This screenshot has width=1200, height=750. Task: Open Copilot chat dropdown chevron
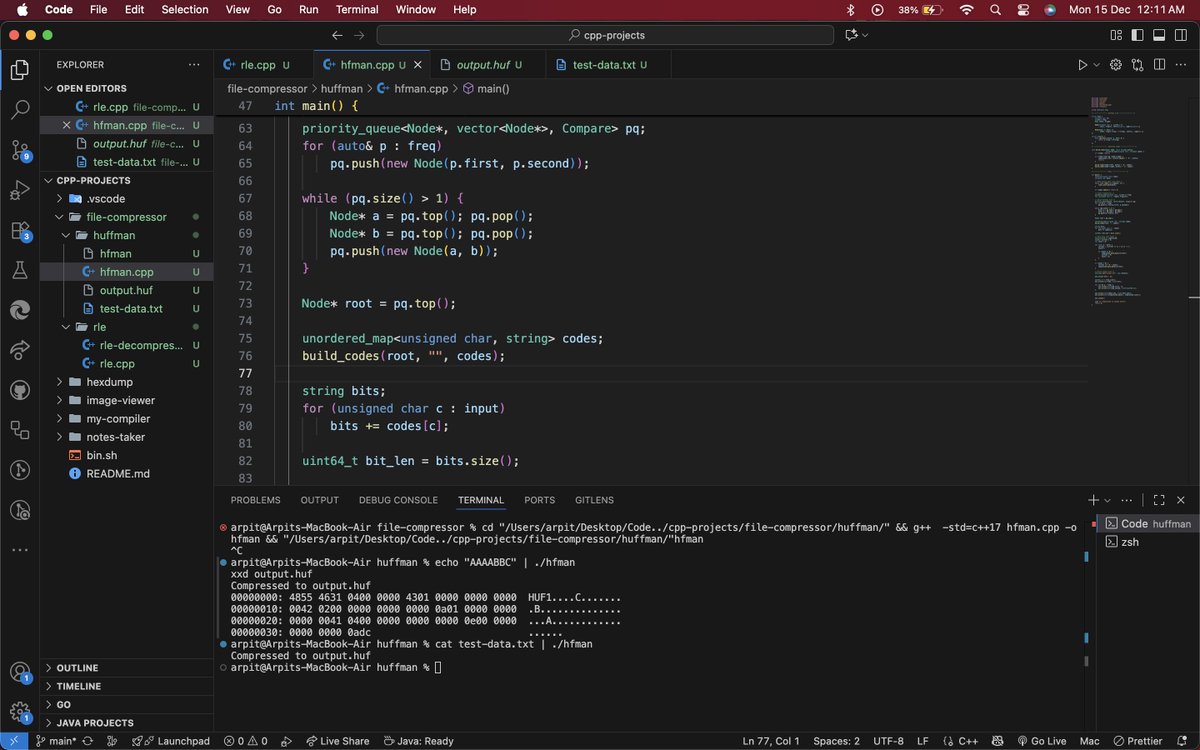point(865,35)
